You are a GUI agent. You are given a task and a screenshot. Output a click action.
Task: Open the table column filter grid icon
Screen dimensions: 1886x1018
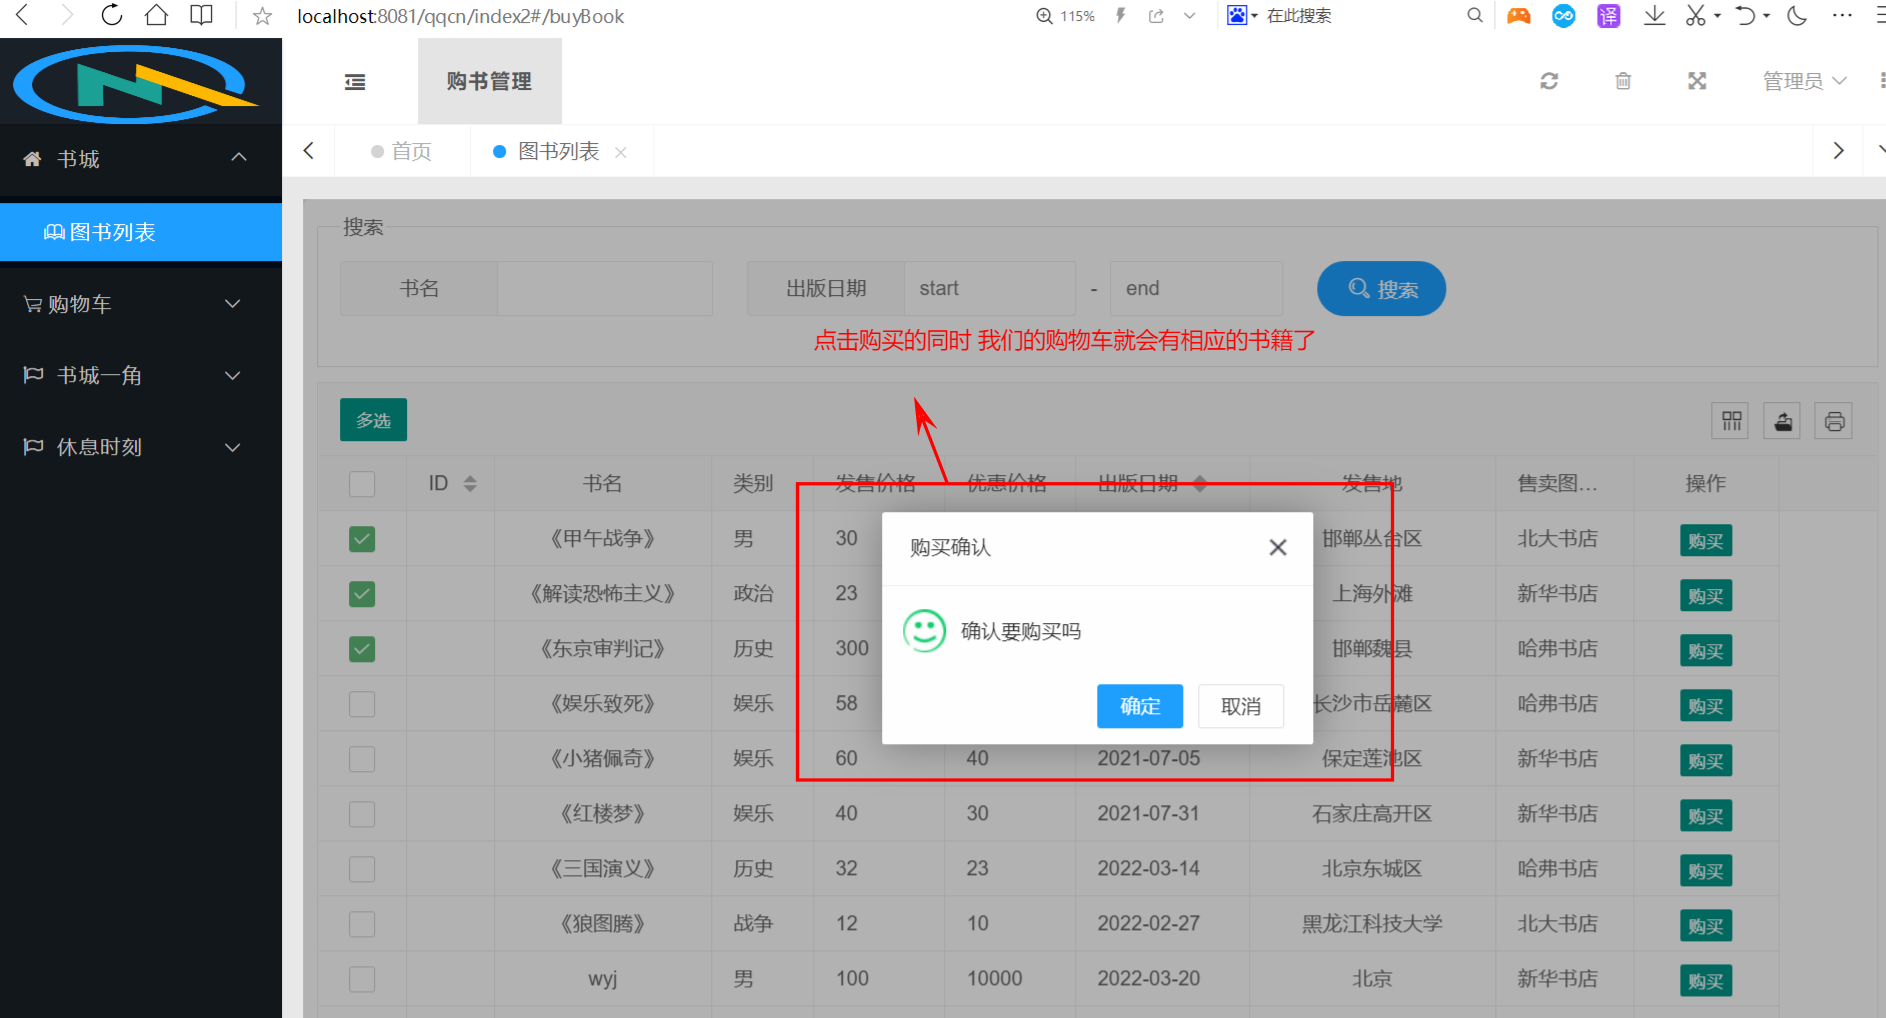tap(1732, 421)
